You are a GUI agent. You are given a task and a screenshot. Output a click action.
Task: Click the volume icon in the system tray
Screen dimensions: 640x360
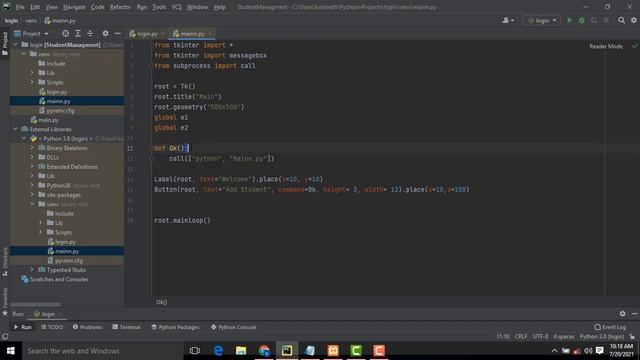tap(588, 351)
